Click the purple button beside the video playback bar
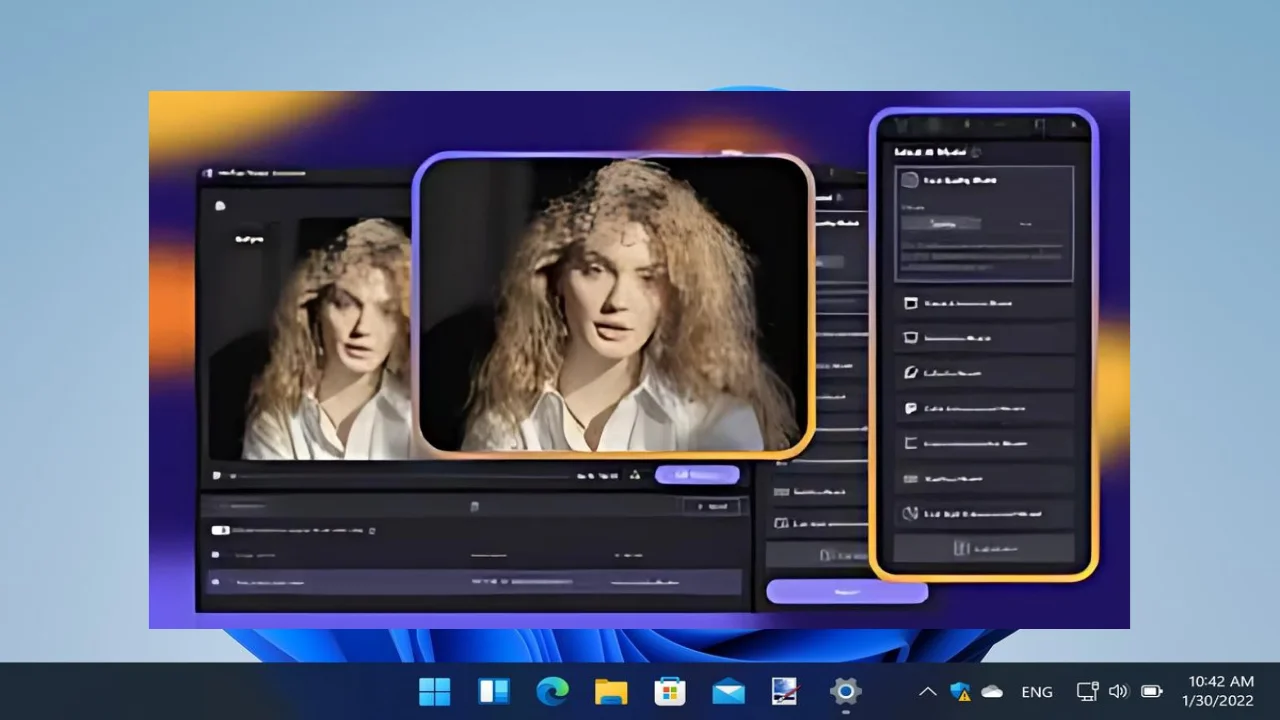This screenshot has height=720, width=1280. point(697,475)
